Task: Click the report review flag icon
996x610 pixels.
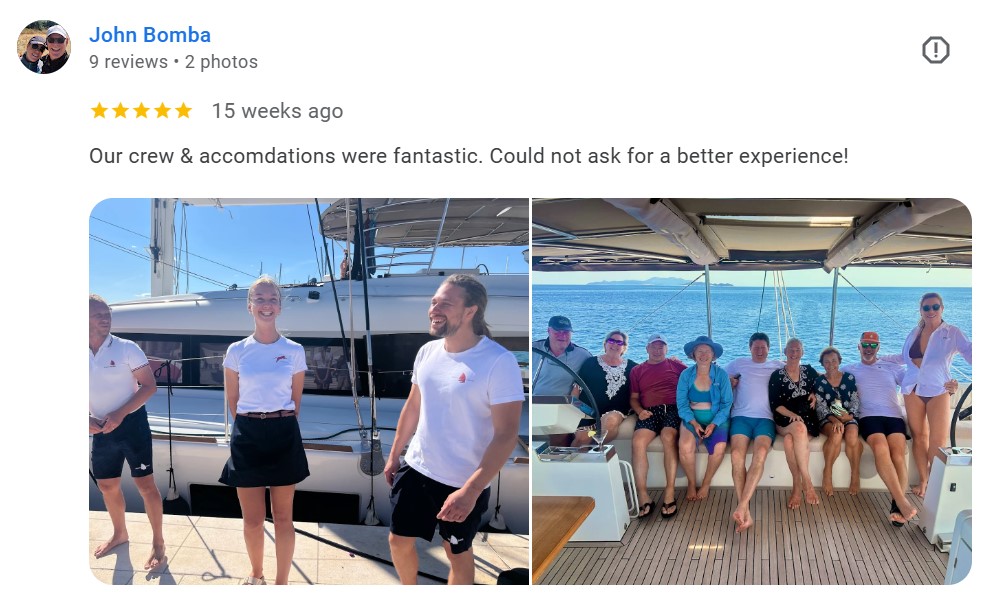Action: point(935,50)
